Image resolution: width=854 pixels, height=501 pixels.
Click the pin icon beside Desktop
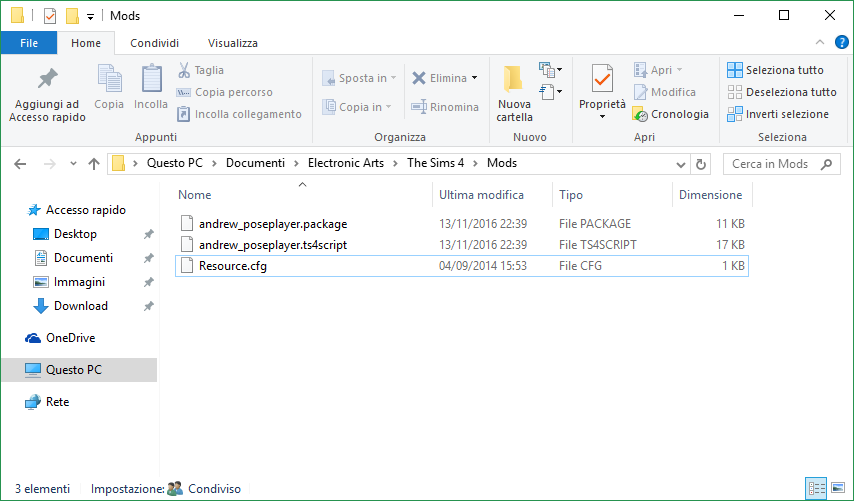[148, 234]
